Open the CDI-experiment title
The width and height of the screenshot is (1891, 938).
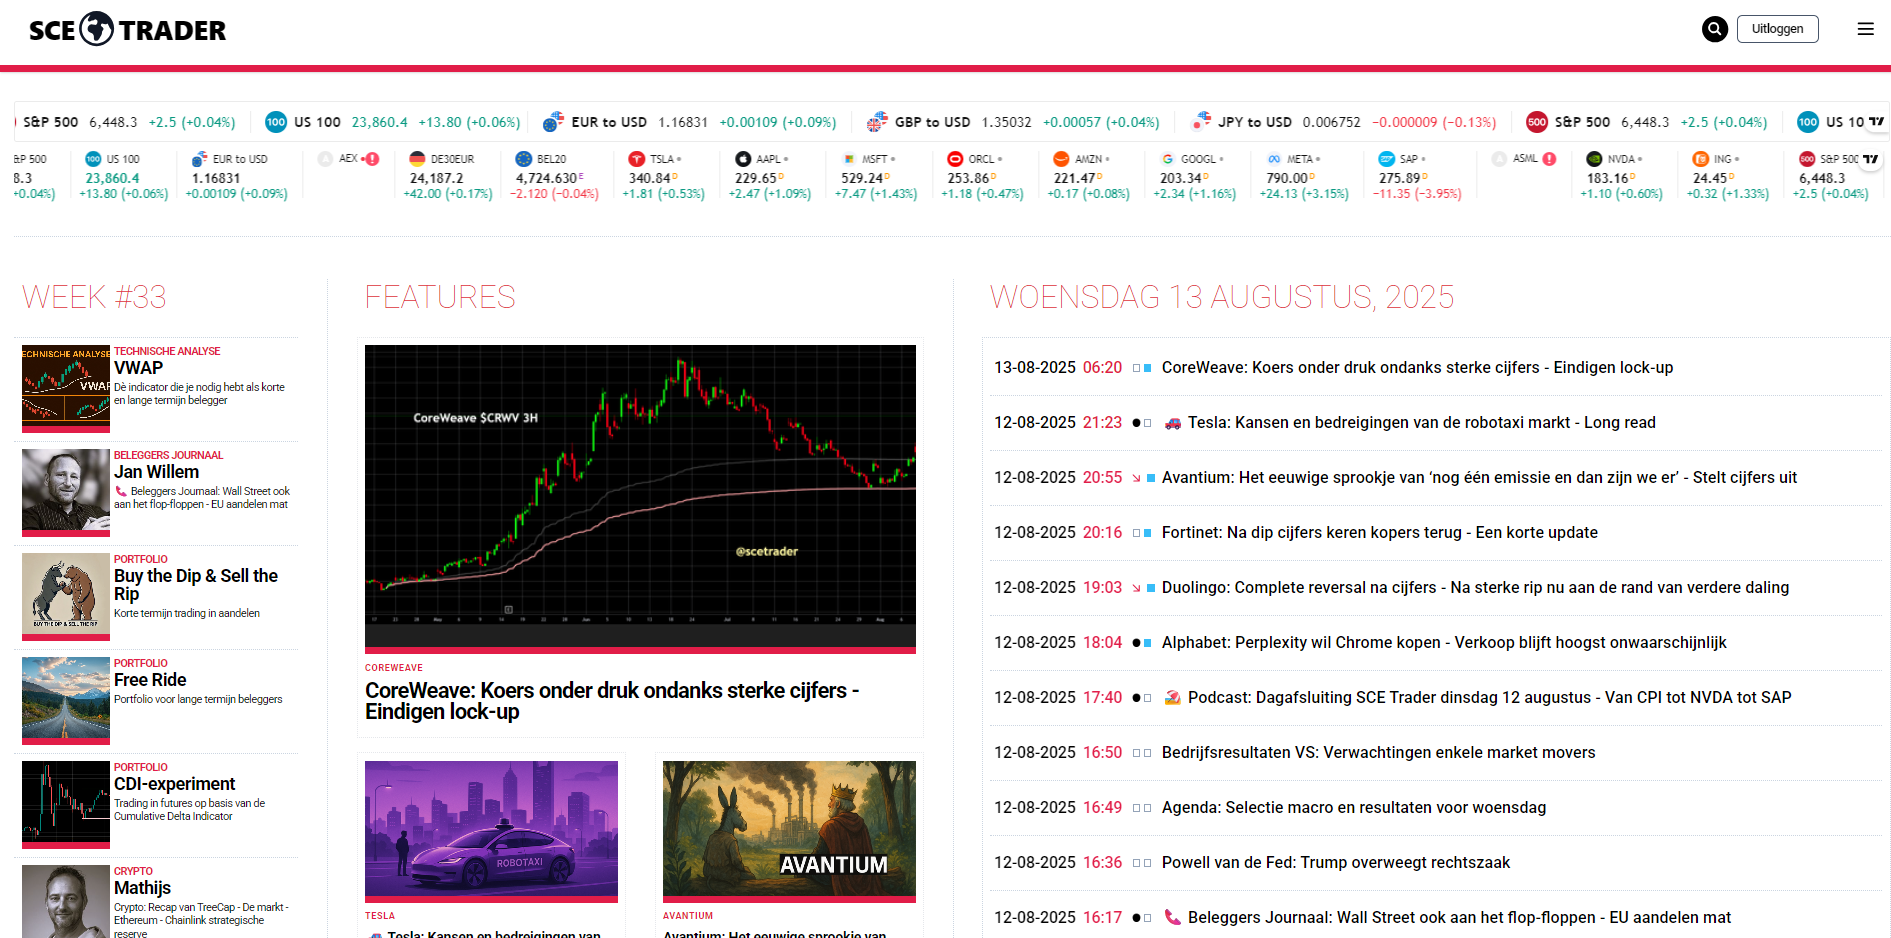[175, 784]
